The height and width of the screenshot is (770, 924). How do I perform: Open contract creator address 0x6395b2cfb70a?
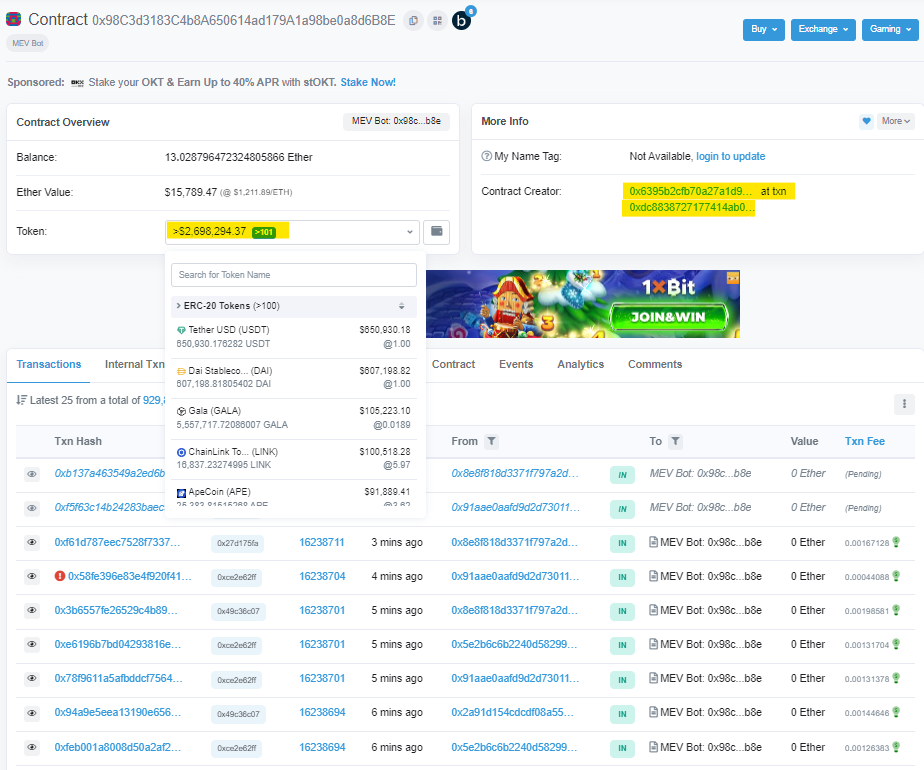point(691,191)
